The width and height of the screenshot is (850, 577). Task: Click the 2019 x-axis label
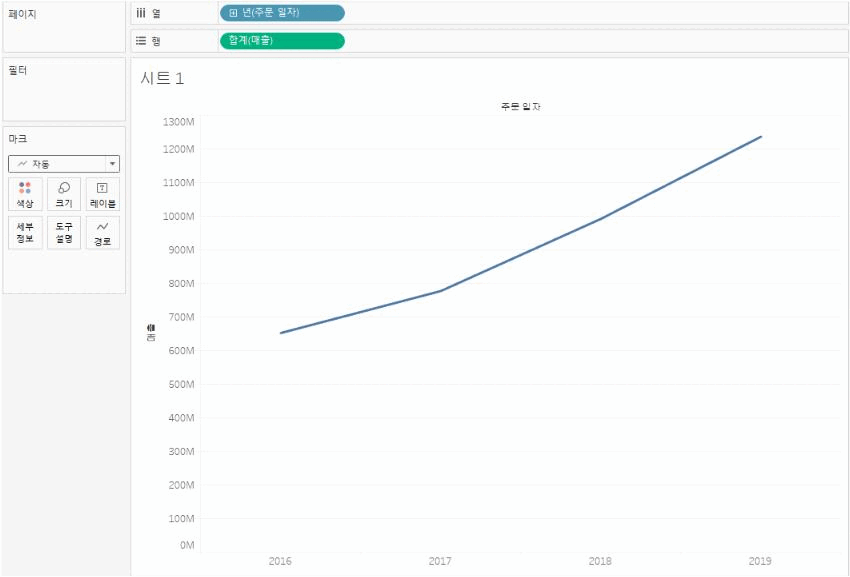(760, 561)
